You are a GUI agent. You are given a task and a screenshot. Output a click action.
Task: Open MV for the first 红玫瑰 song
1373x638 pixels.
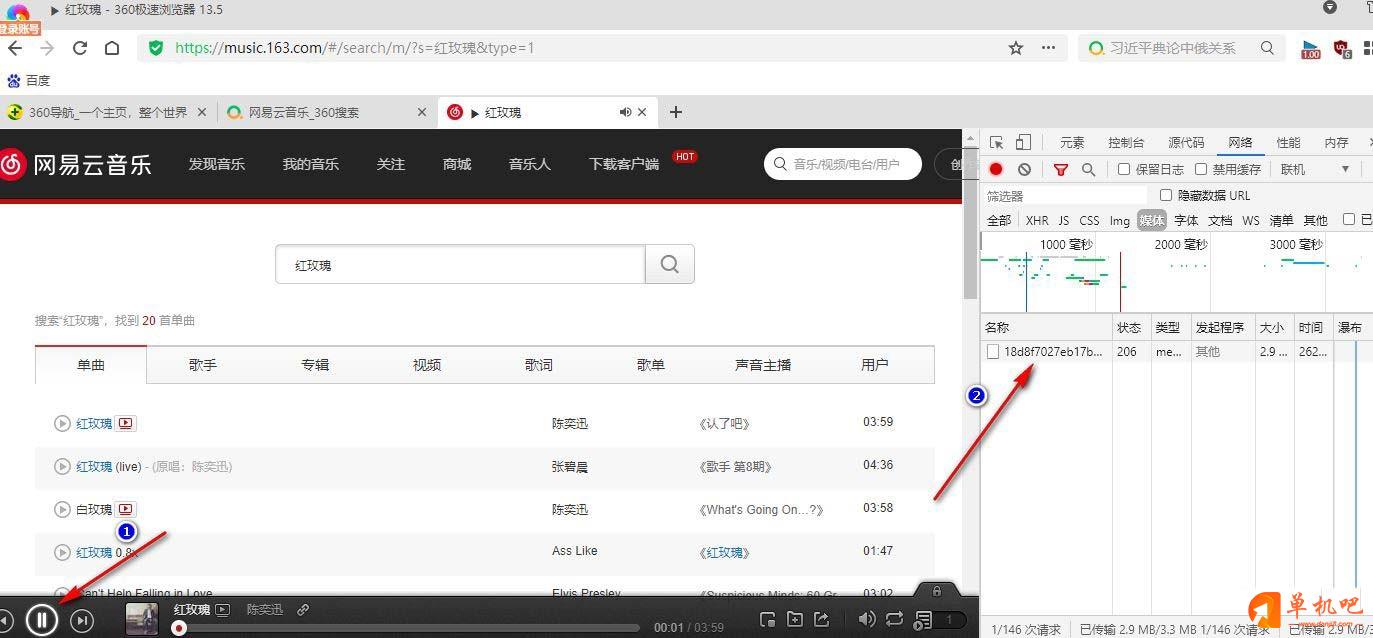pyautogui.click(x=125, y=424)
